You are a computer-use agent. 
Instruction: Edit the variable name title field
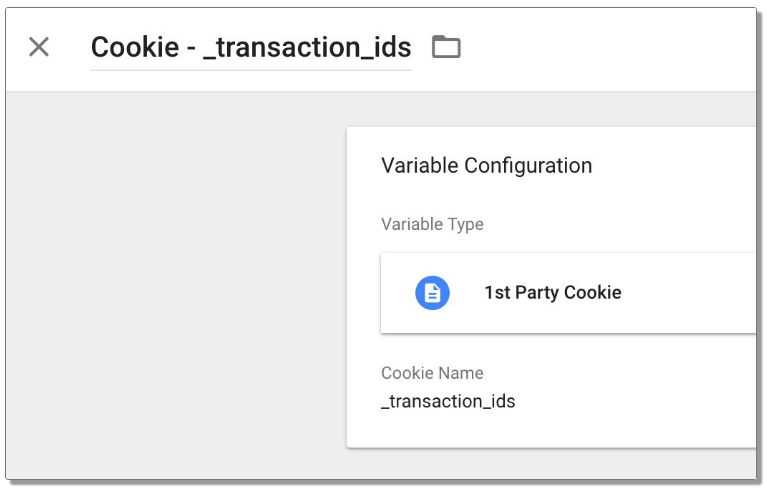[250, 47]
